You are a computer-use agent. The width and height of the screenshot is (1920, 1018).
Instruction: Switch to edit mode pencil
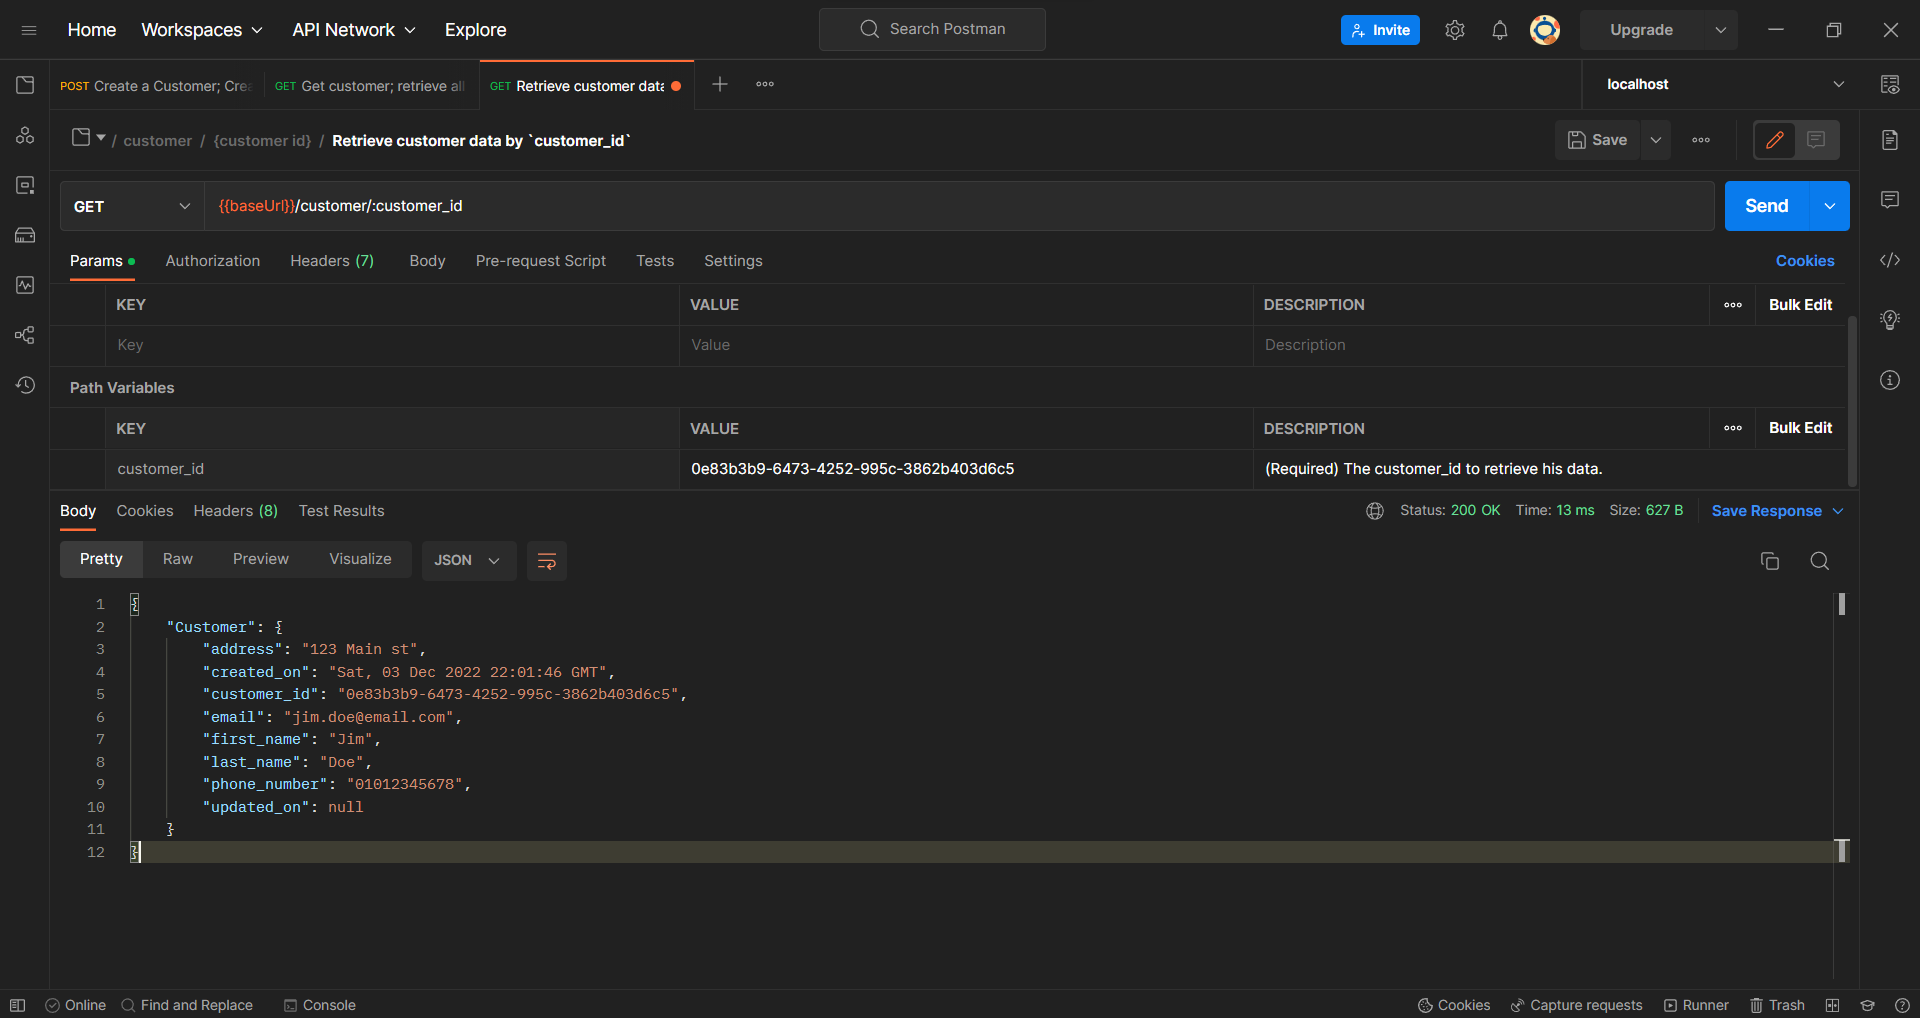(1775, 140)
